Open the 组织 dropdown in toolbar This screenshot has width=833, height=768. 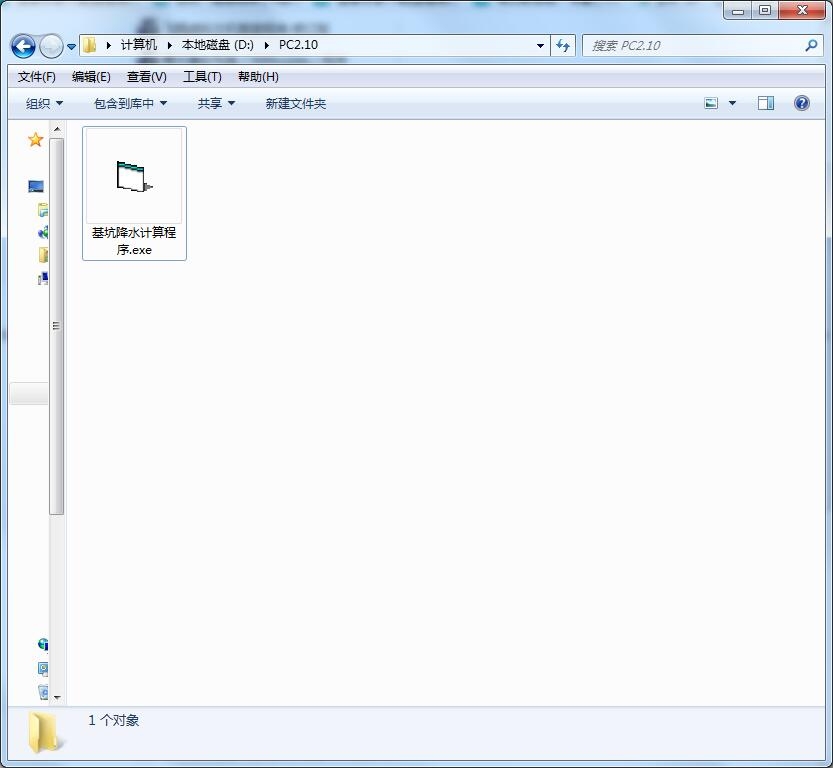[x=44, y=103]
